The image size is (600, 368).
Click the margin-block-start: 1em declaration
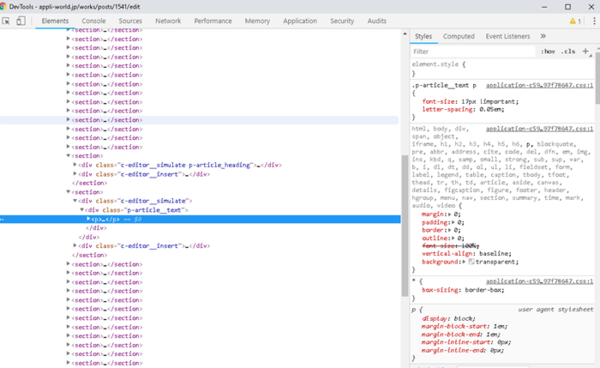(x=465, y=326)
